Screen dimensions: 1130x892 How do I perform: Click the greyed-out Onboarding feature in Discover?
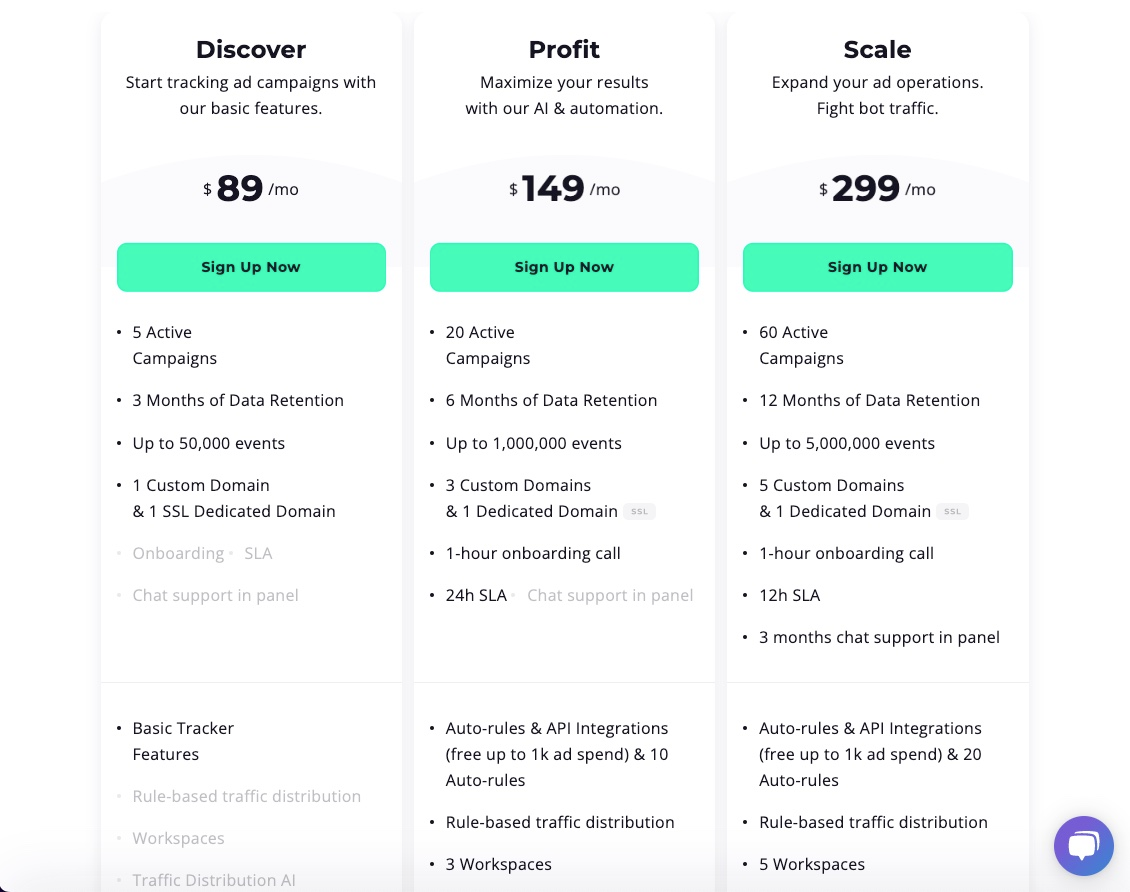178,553
